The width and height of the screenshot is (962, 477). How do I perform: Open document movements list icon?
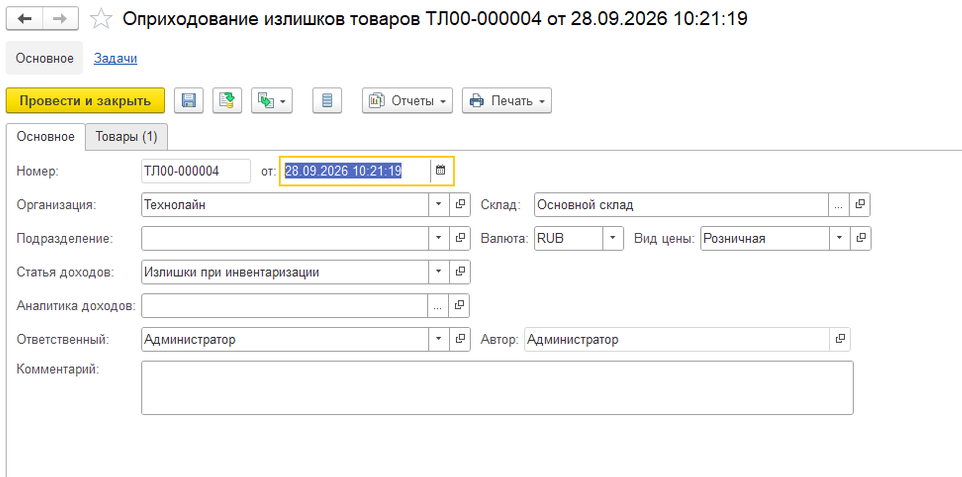[327, 101]
